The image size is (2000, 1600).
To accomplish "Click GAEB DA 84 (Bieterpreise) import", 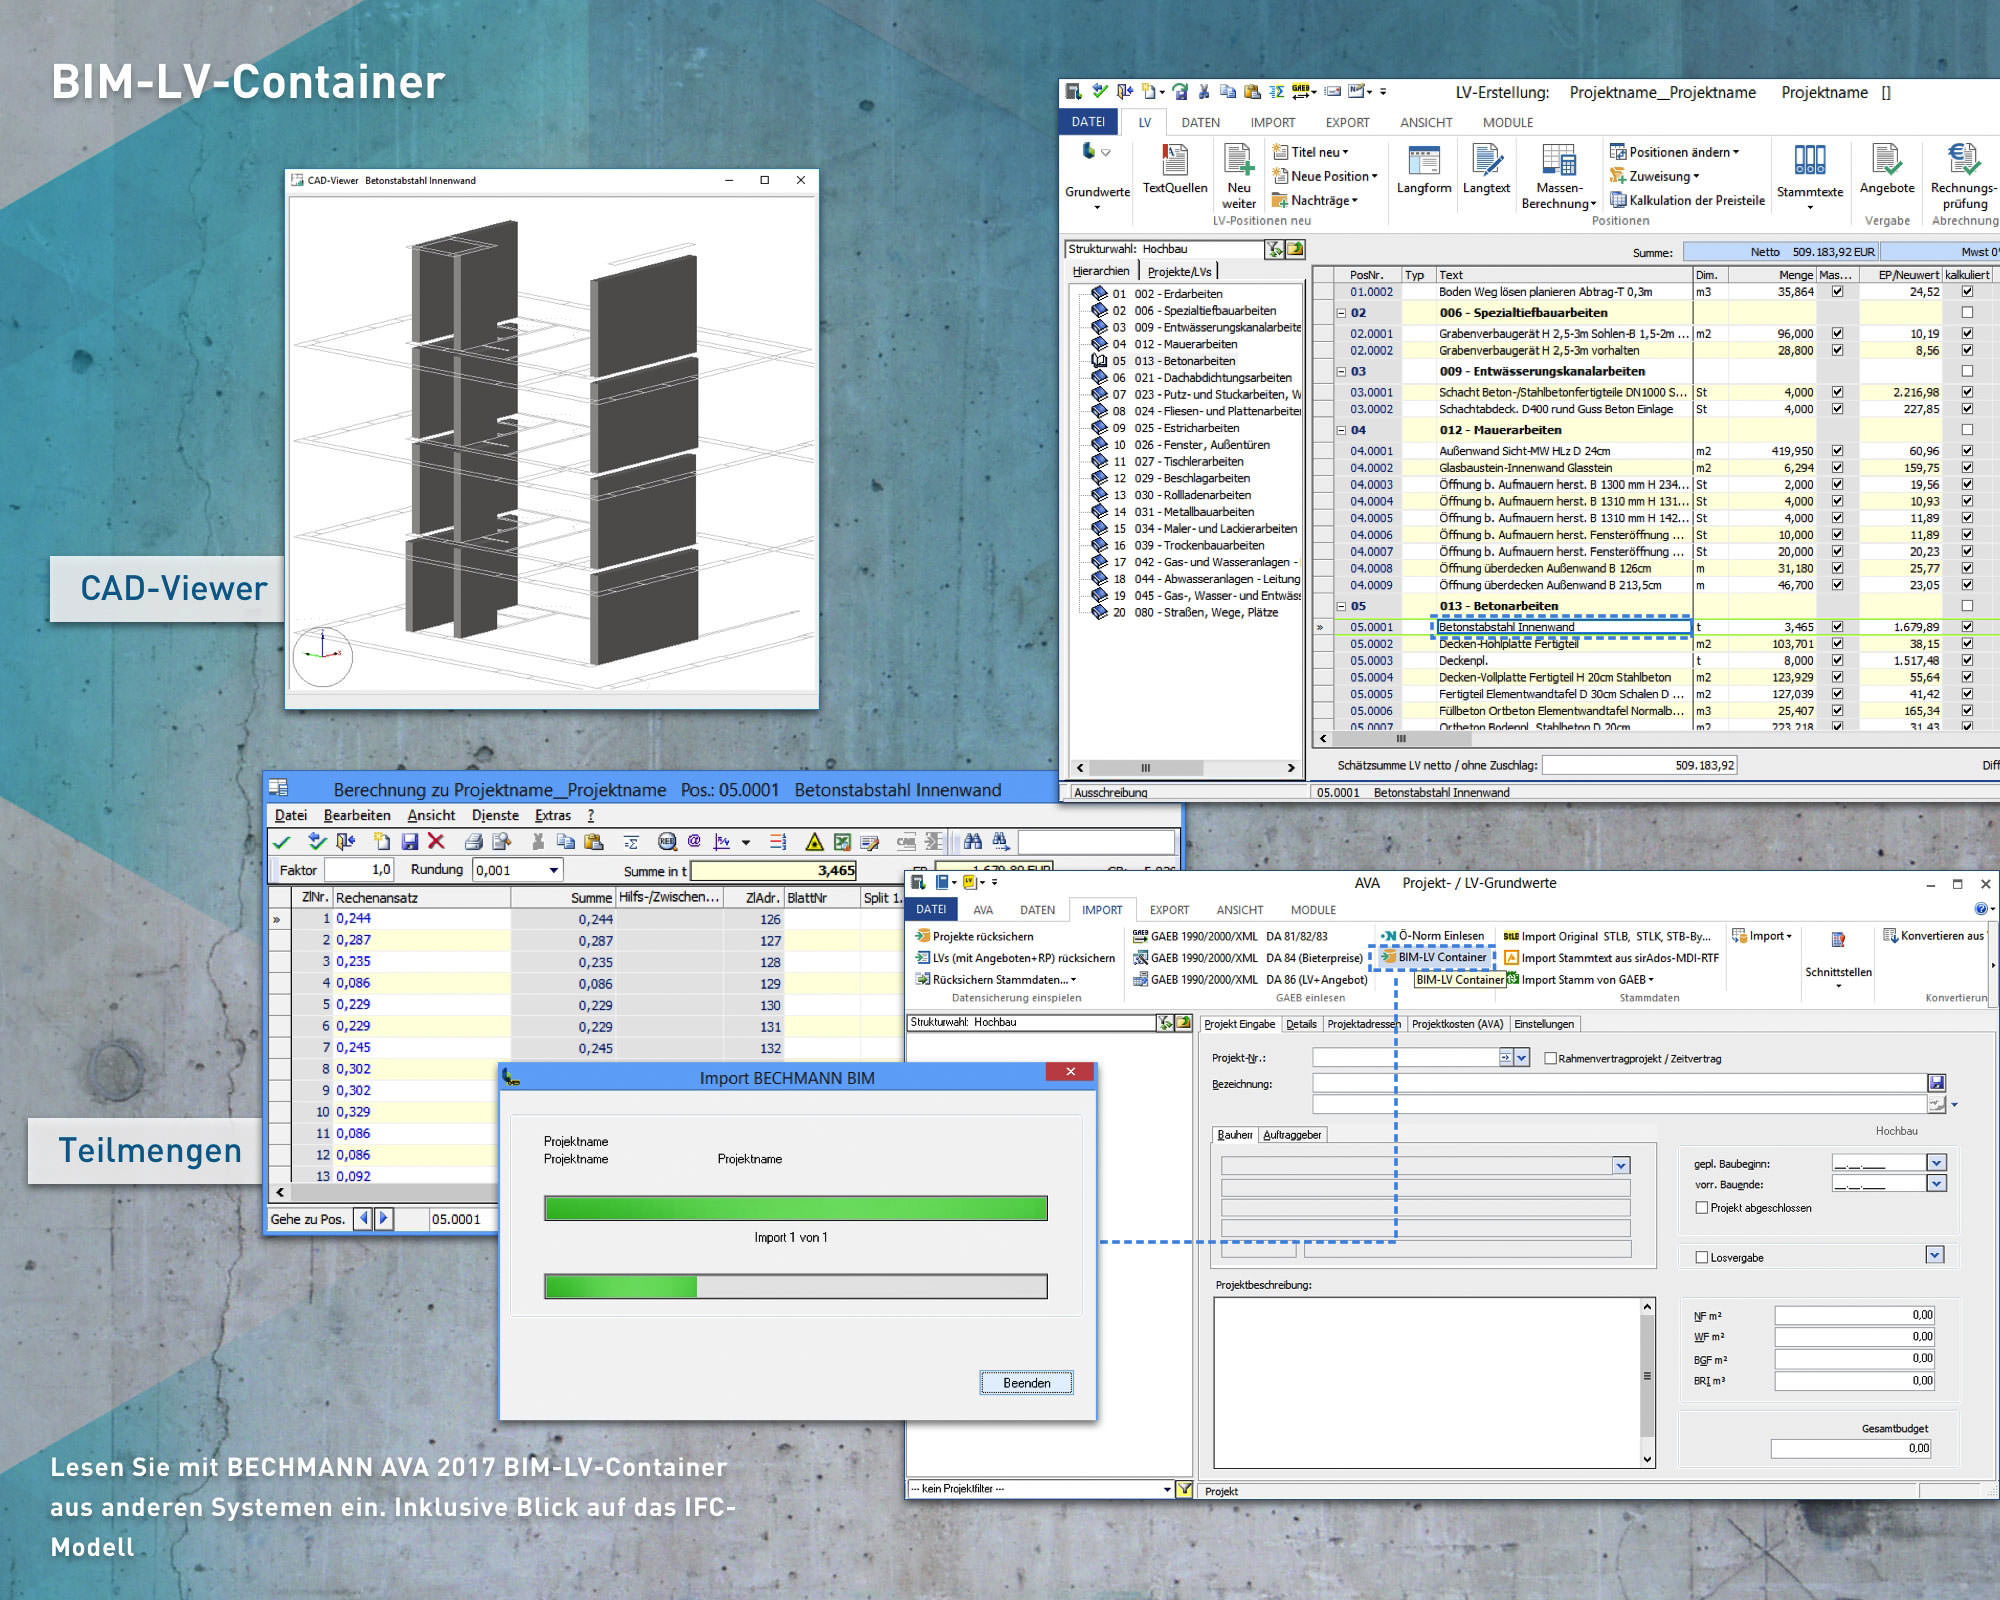I will pyautogui.click(x=1248, y=958).
